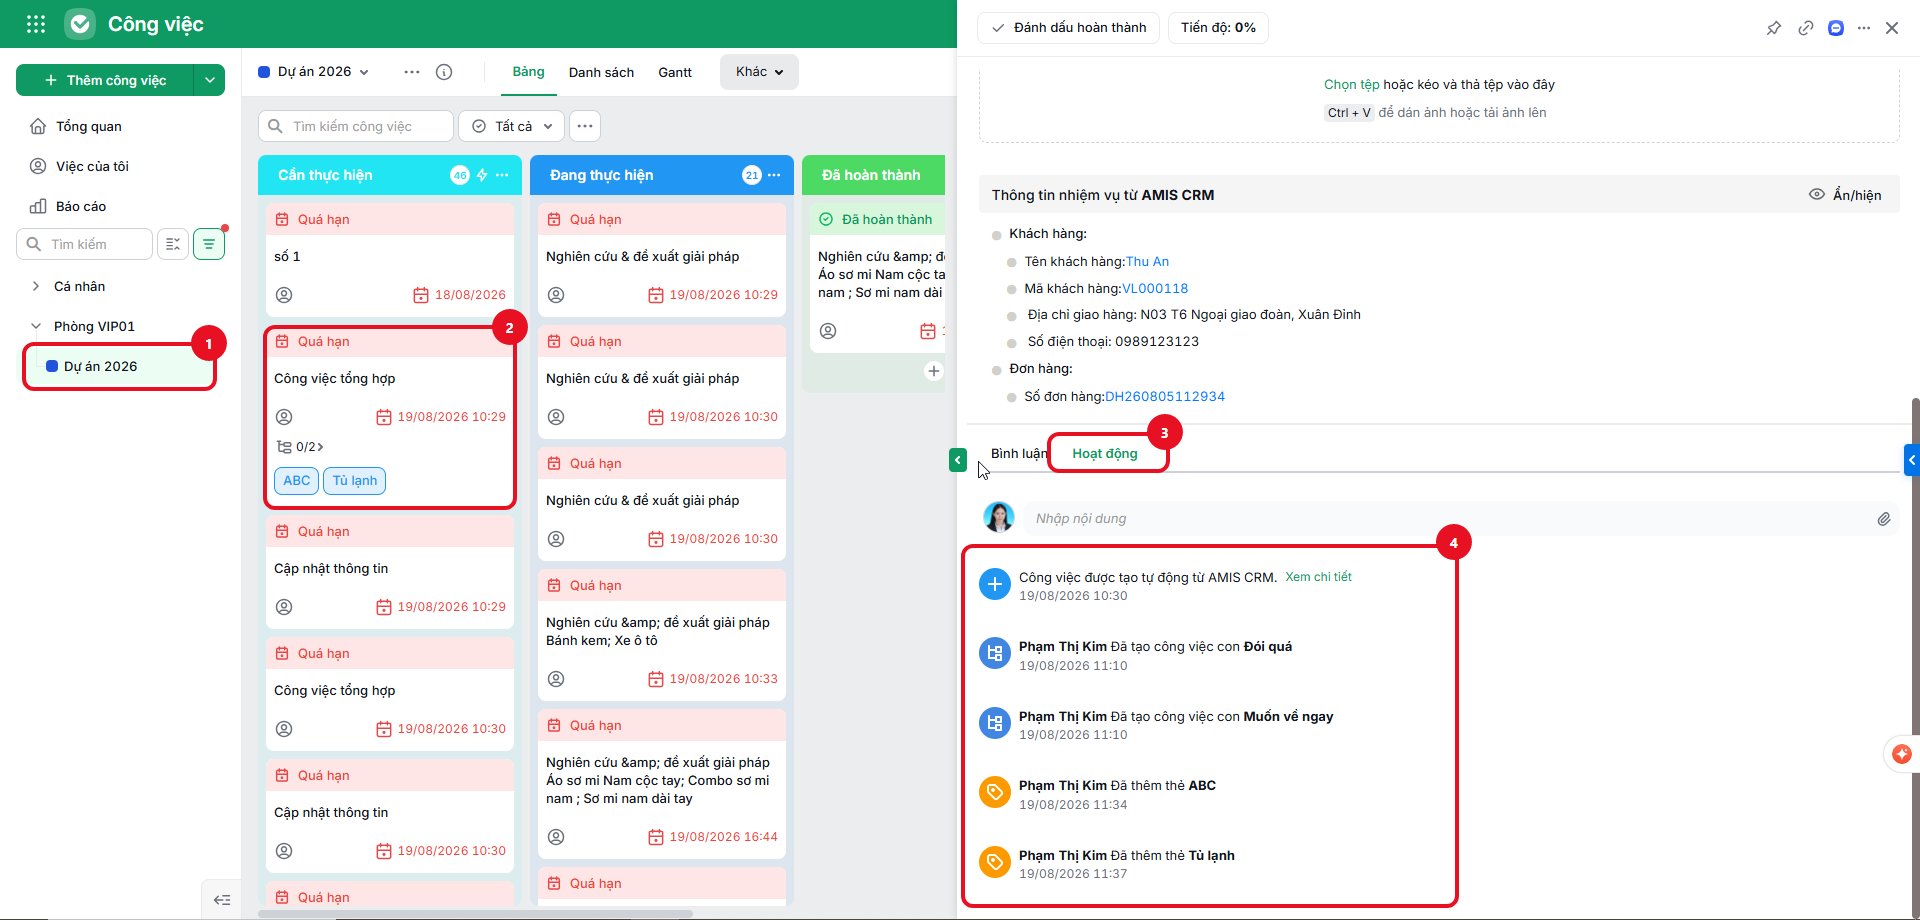Copy task link with the link icon
The image size is (1920, 920).
tap(1806, 28)
